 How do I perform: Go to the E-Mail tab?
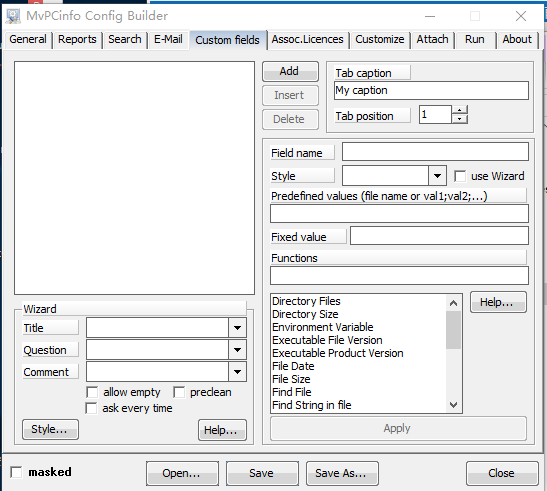pos(168,39)
